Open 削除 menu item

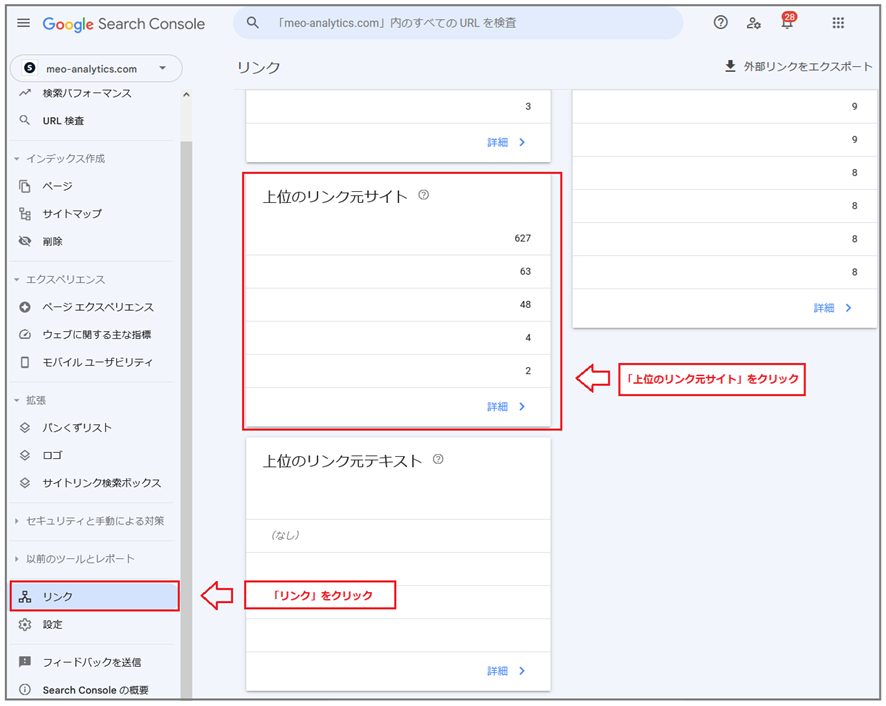point(53,242)
